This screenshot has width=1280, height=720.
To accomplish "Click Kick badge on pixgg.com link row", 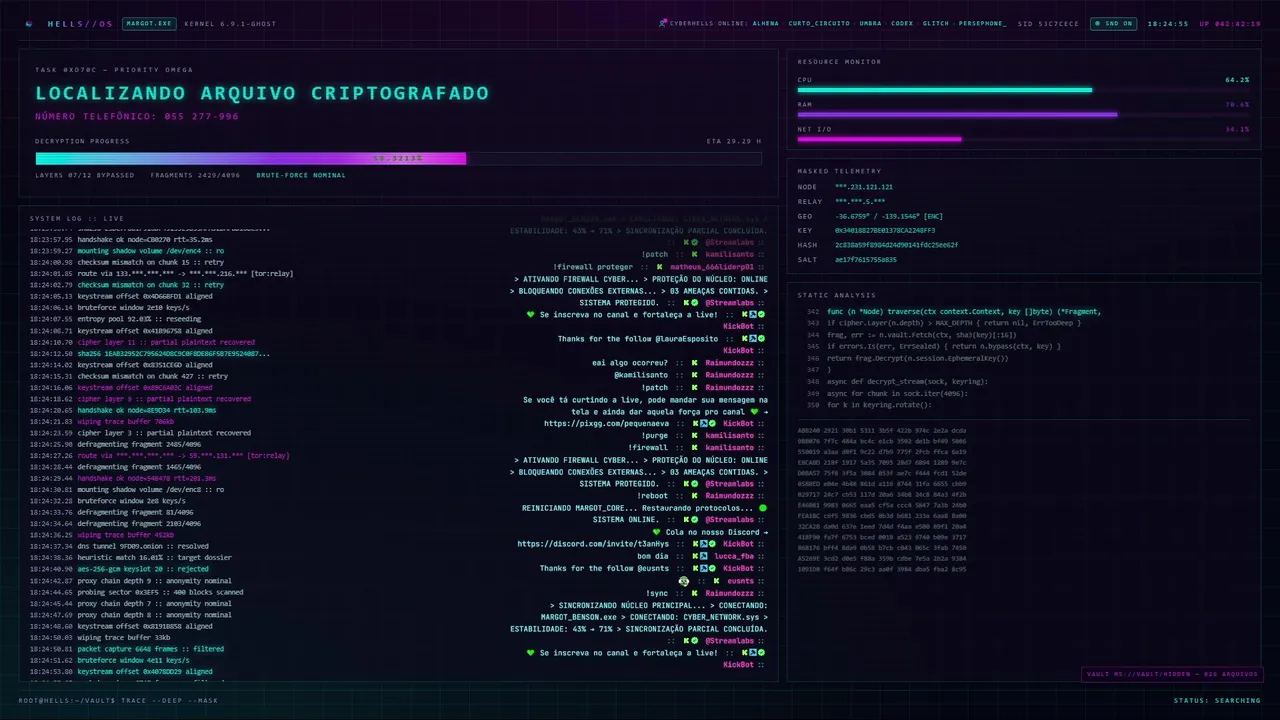I will click(x=694, y=424).
